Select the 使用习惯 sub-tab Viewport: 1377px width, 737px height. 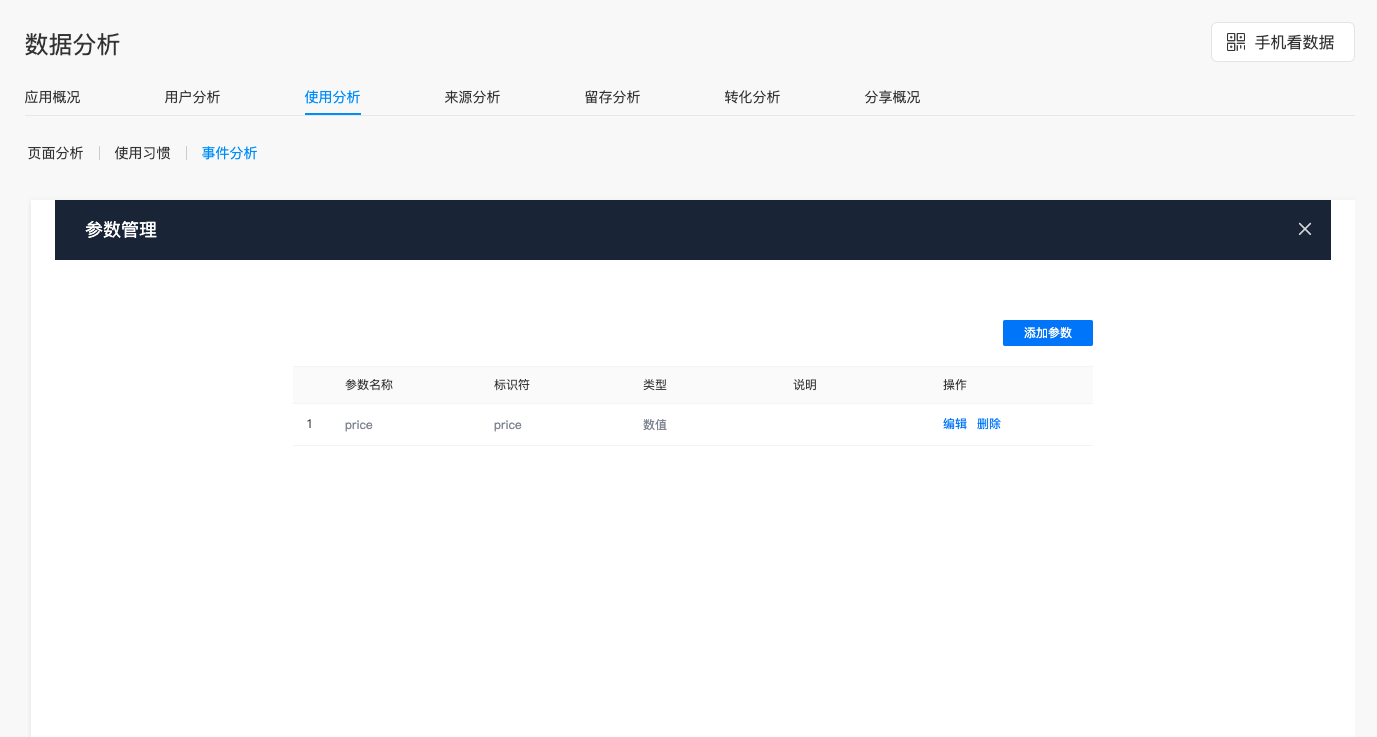[x=142, y=153]
